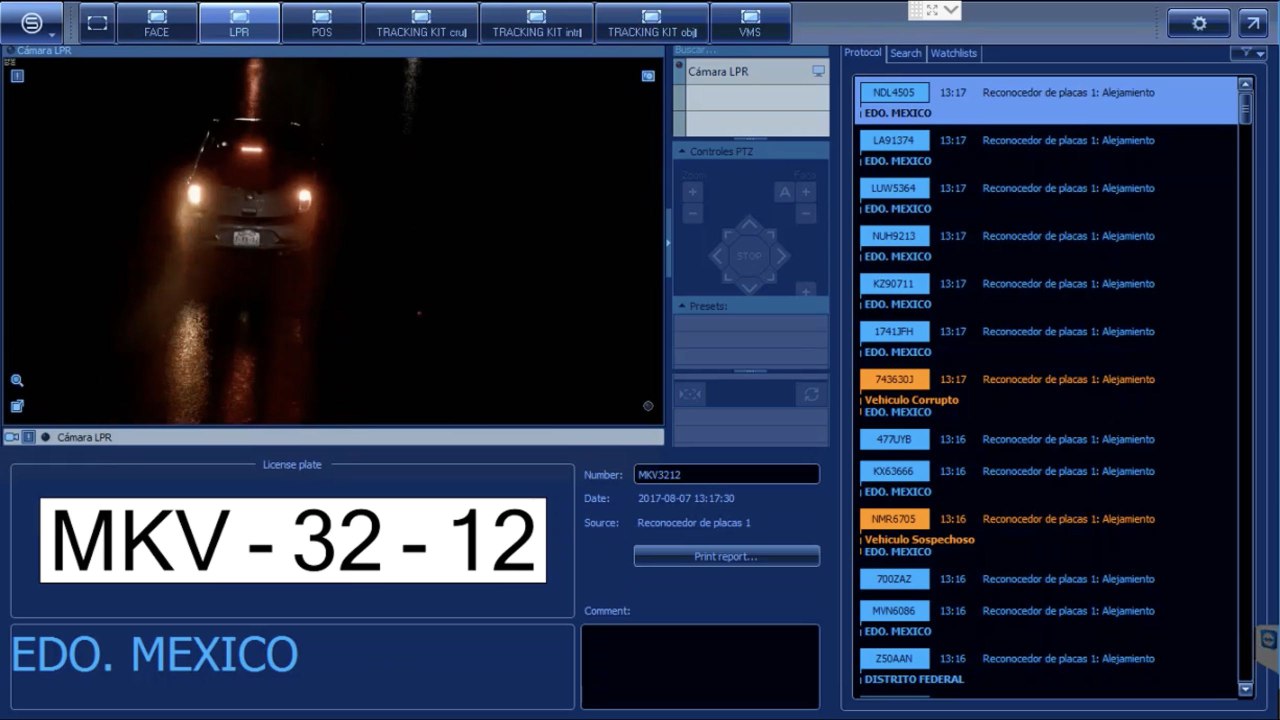1280x720 pixels.
Task: Switch to the Watchlists tab
Action: click(953, 53)
